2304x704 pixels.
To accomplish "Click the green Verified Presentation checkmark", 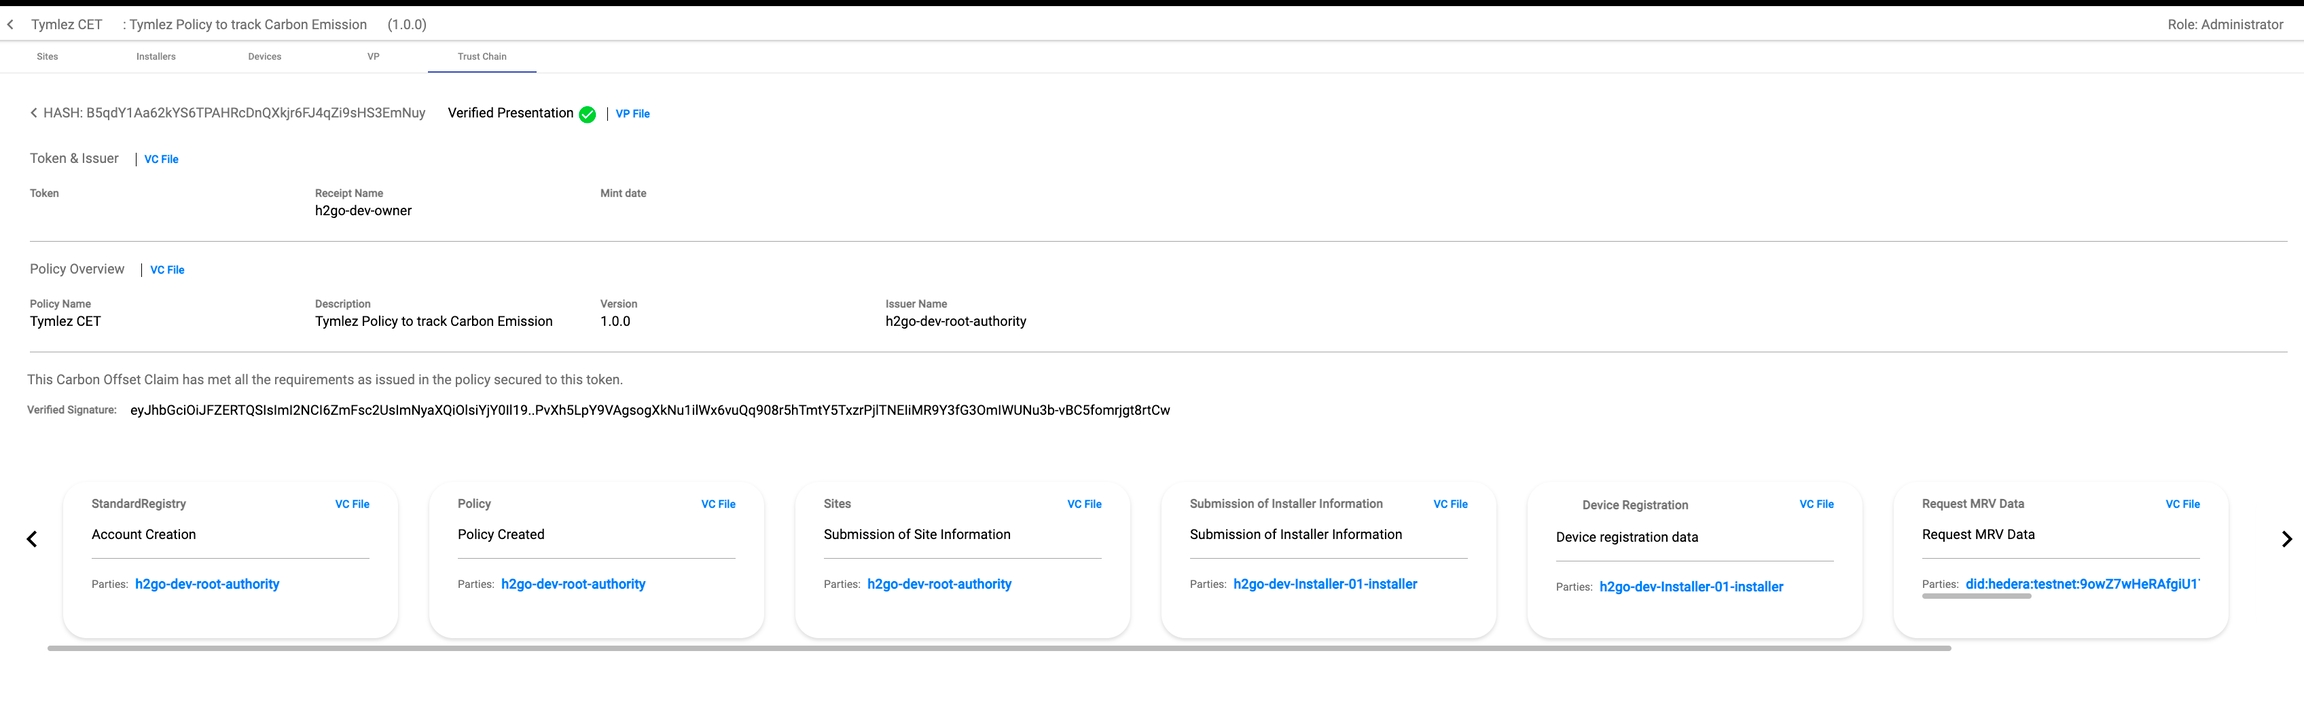I will (587, 115).
